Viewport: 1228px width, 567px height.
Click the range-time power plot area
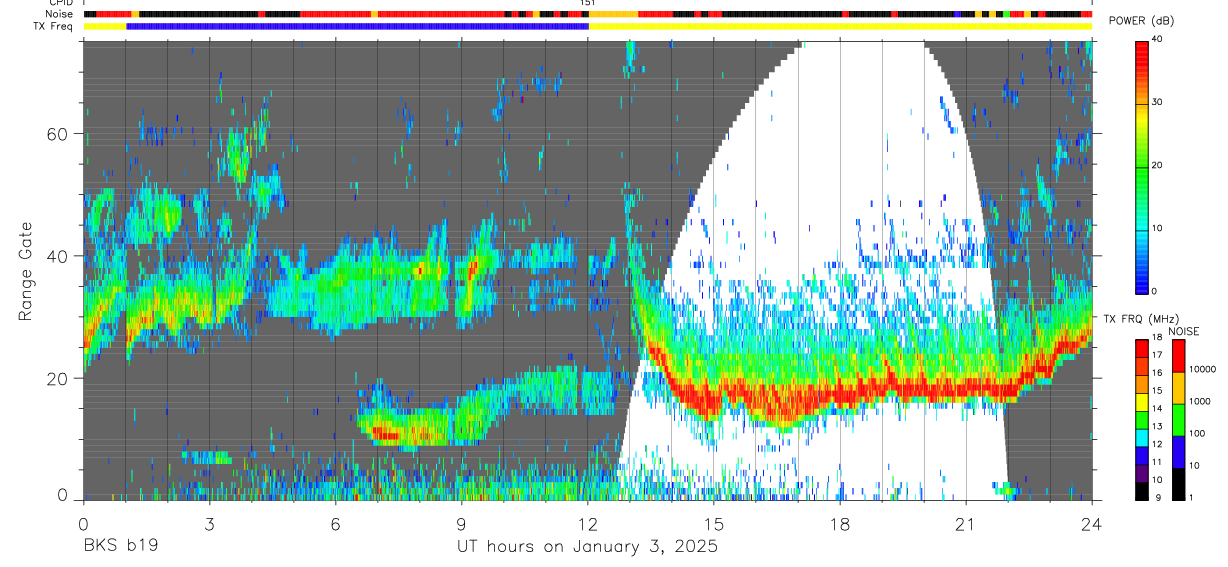point(587,270)
